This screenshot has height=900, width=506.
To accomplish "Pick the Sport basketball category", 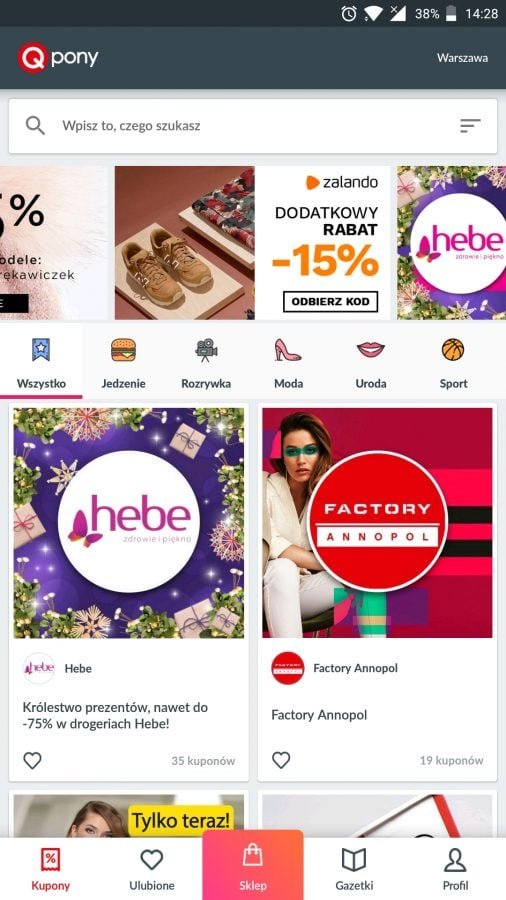I will 453,363.
